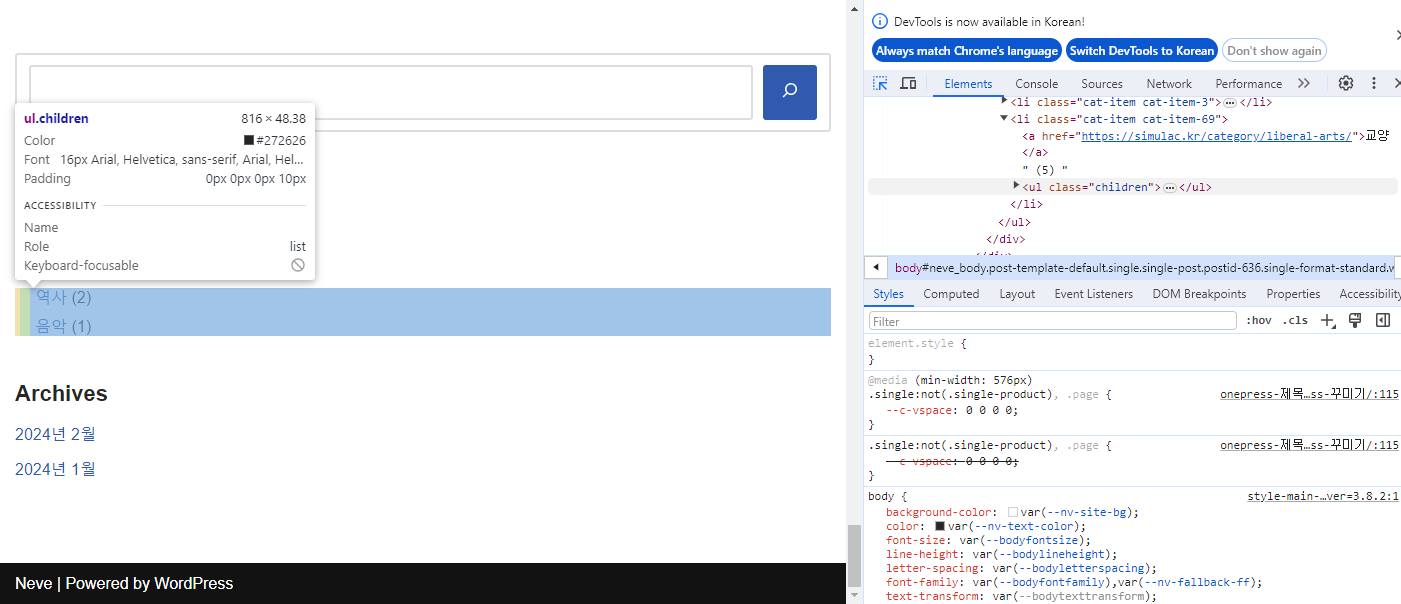Click Switch DevTools to Korean button
This screenshot has height=604, width=1401.
pos(1142,51)
